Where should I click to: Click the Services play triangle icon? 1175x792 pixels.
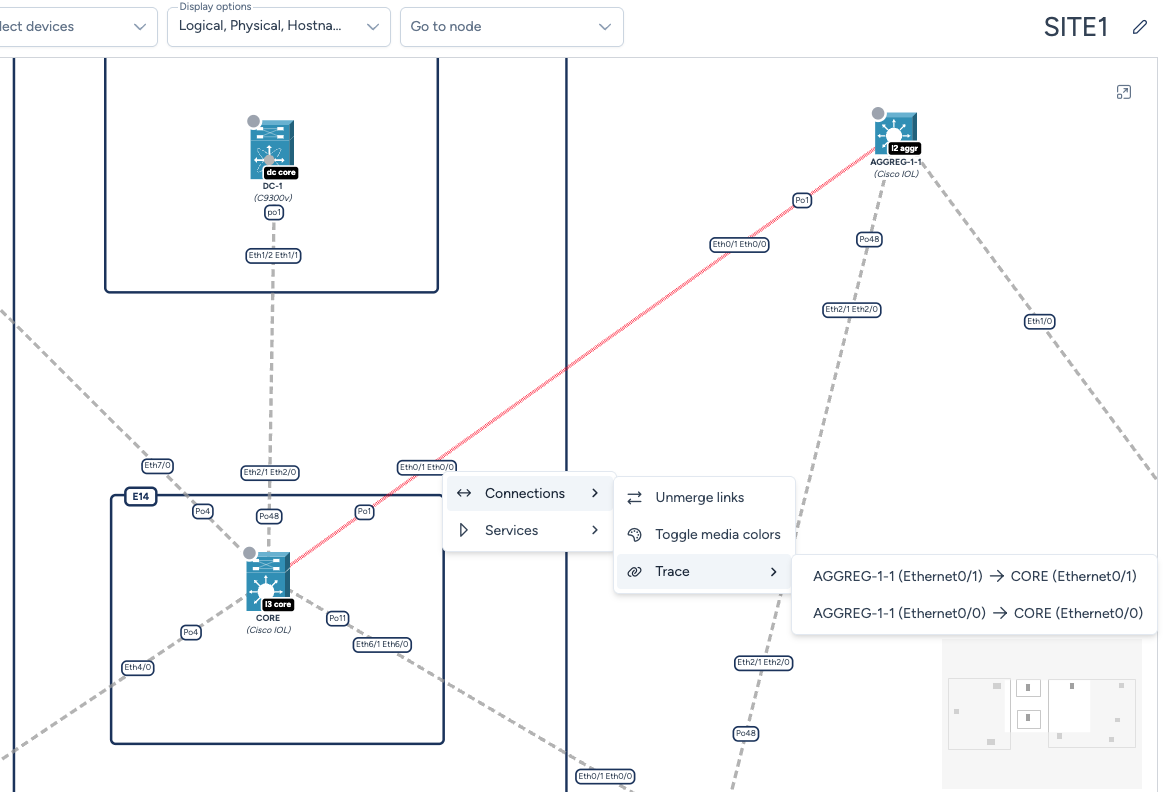coord(464,530)
